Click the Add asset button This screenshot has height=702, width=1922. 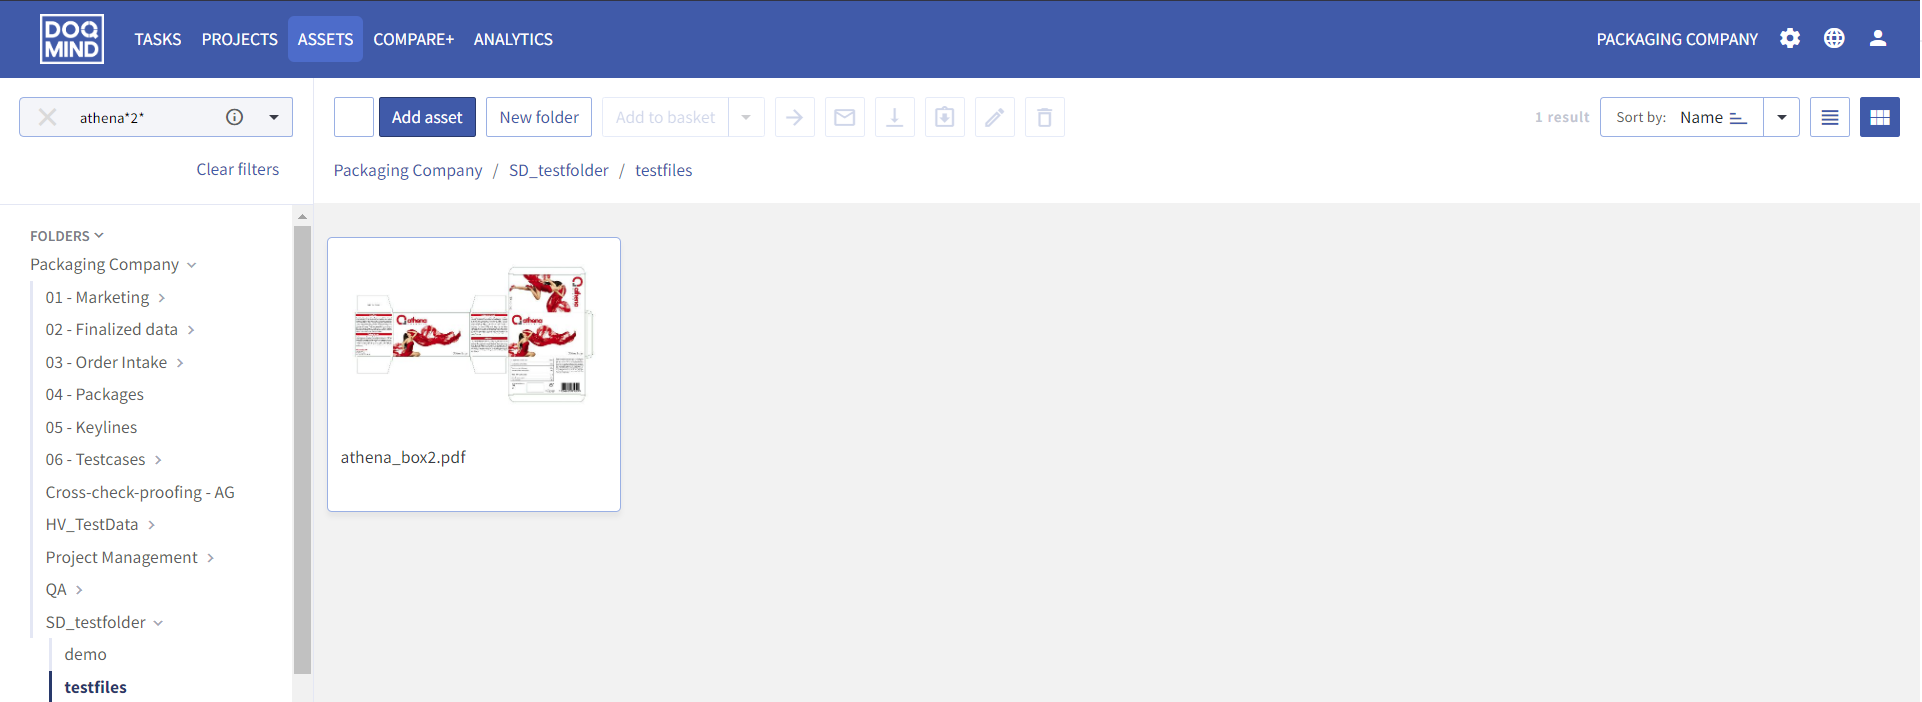click(x=427, y=117)
